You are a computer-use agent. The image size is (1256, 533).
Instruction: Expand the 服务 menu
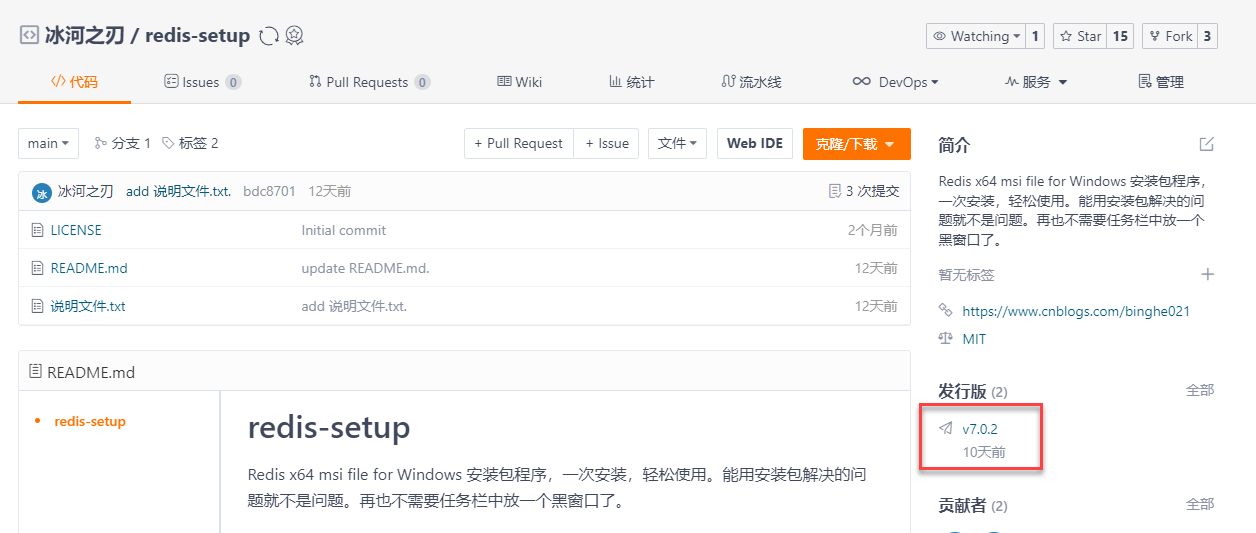point(1036,82)
